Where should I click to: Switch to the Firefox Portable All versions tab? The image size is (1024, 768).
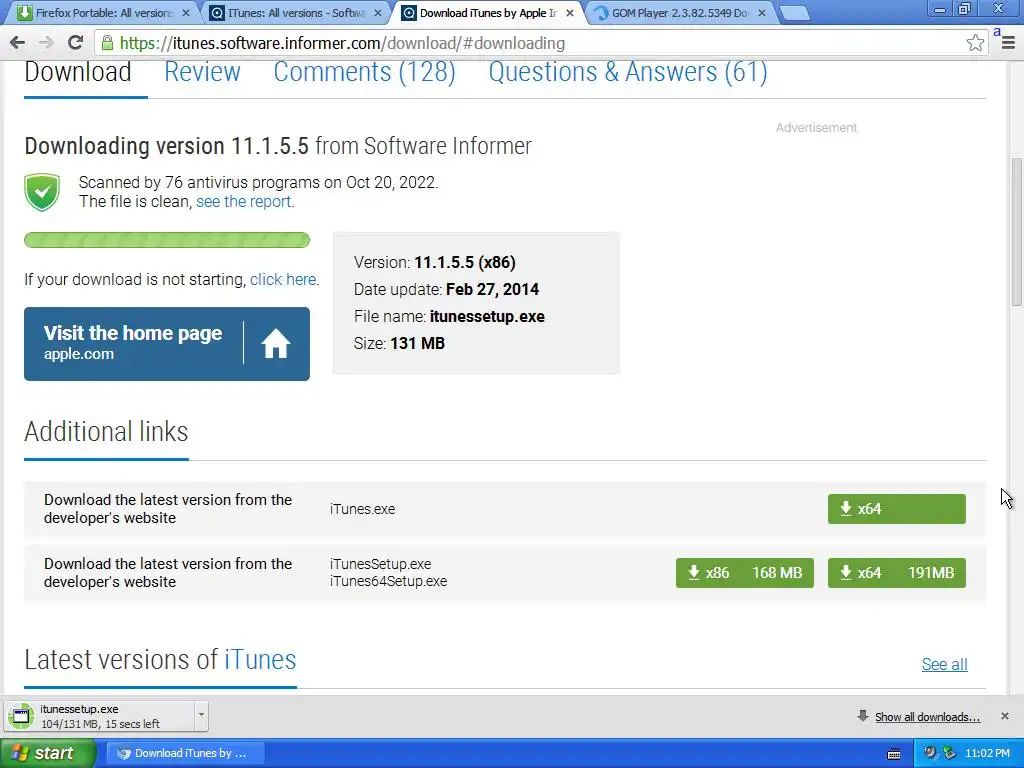click(103, 12)
